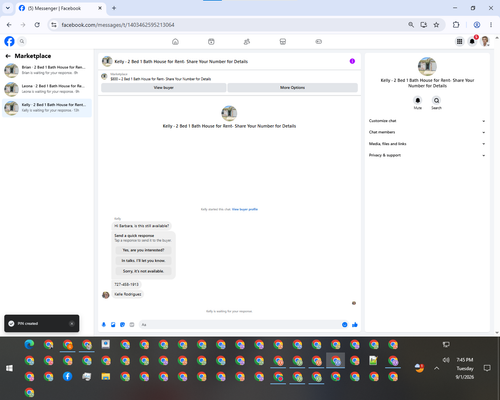The height and width of the screenshot is (400, 500).
Task: Open the Chrome profile icon in toolbar
Action: 477,25
